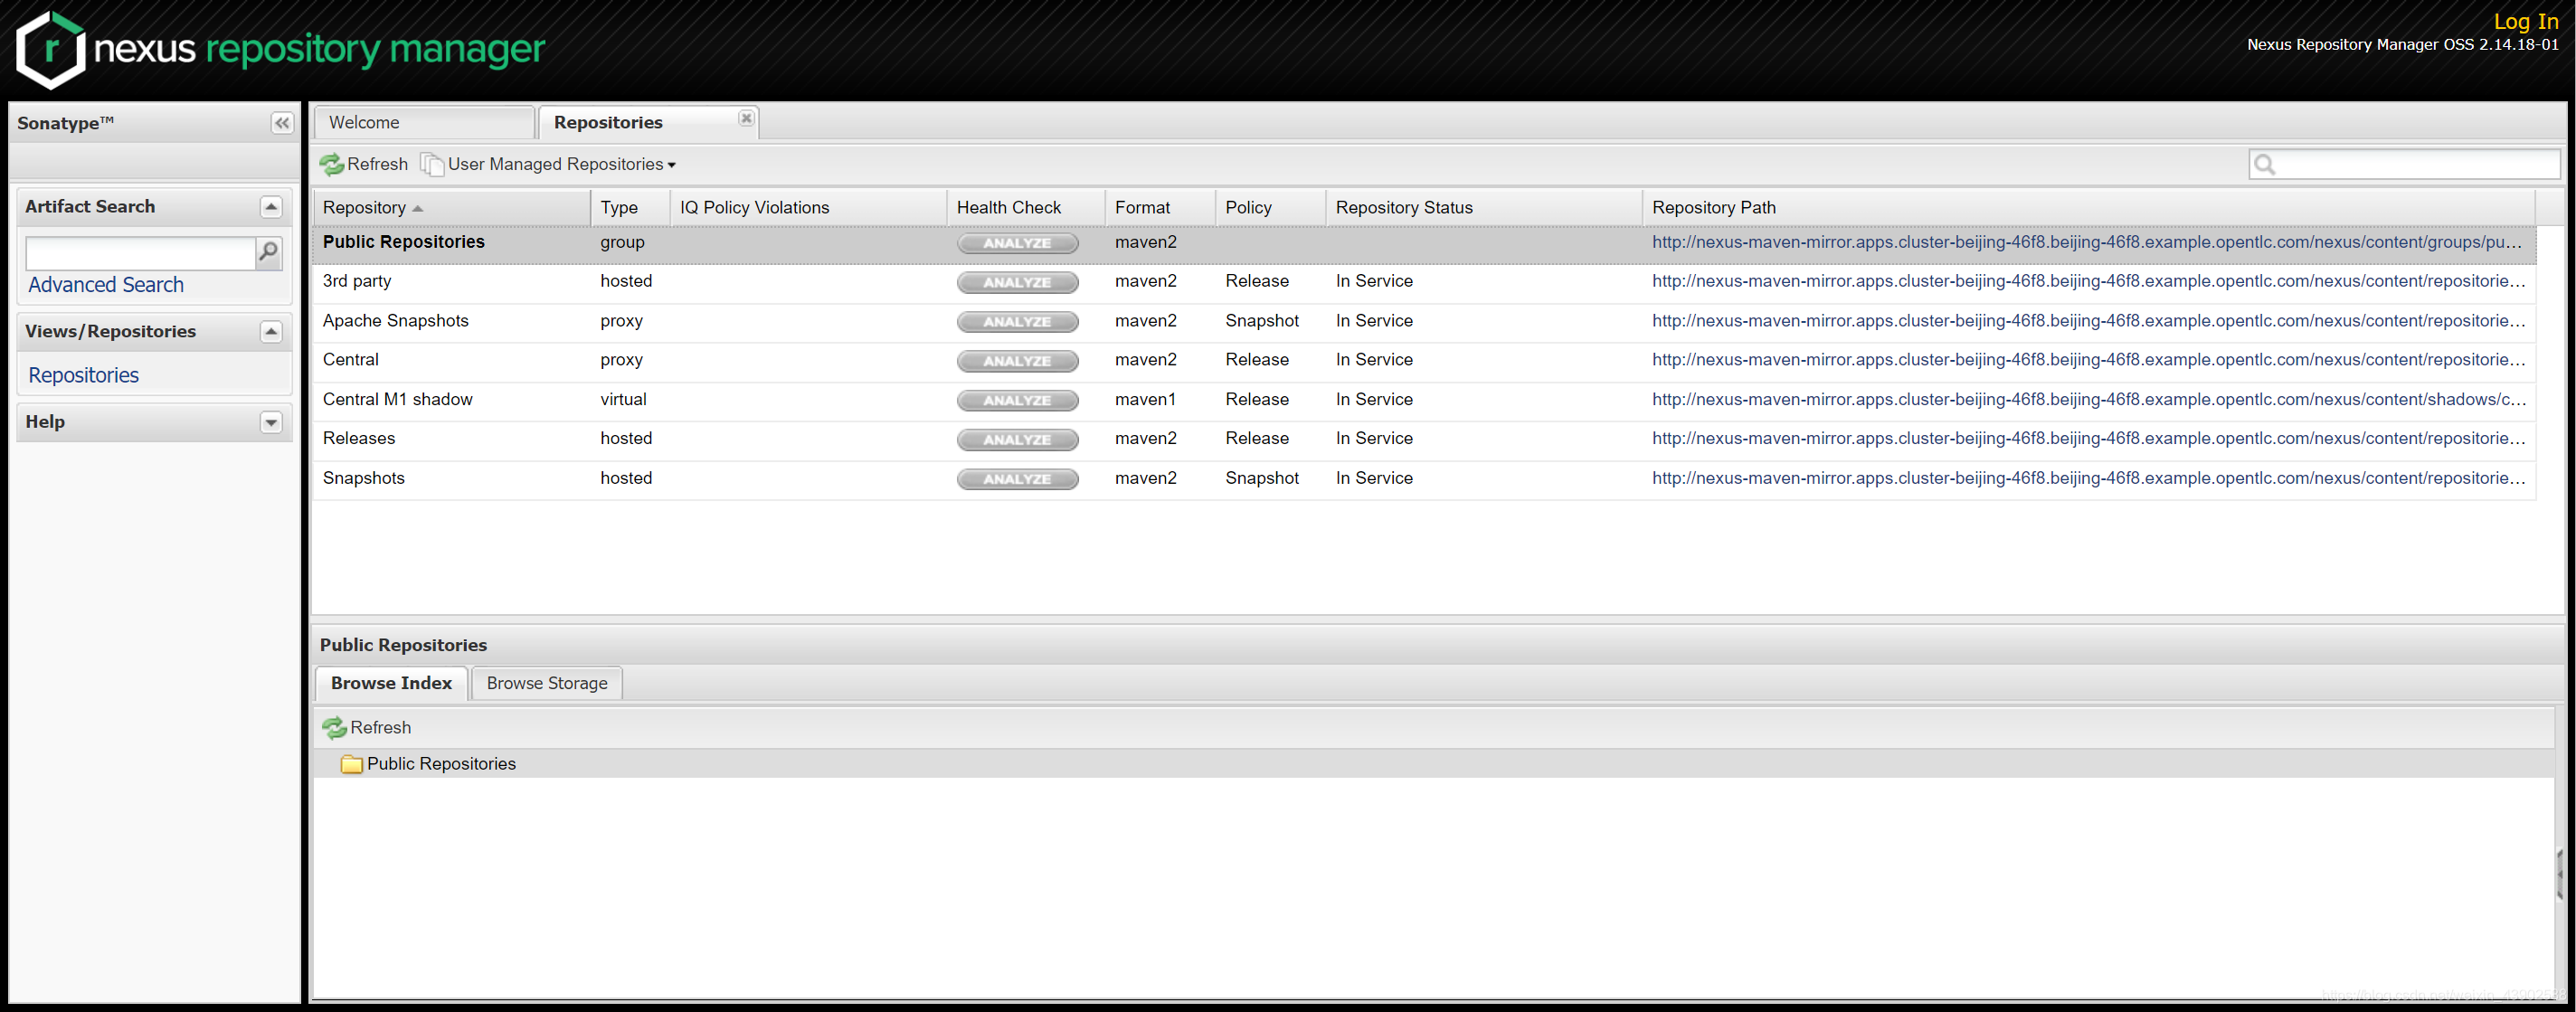Click ANALYZE for Central M1 shadow
This screenshot has height=1012, width=2576.
[1017, 400]
